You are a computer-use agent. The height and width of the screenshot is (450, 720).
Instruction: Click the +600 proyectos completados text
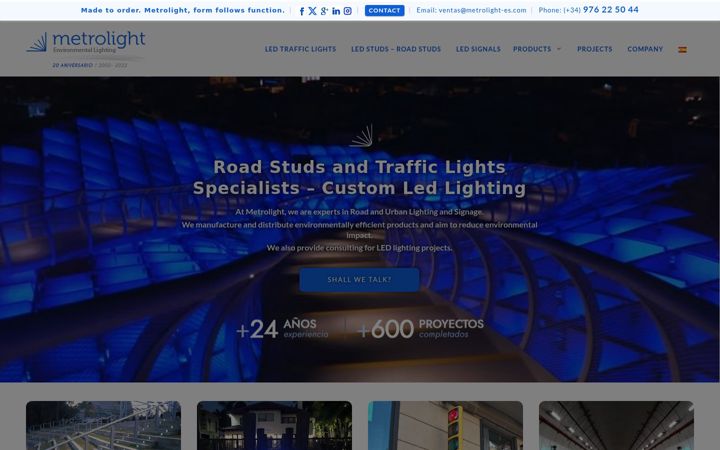click(x=420, y=329)
